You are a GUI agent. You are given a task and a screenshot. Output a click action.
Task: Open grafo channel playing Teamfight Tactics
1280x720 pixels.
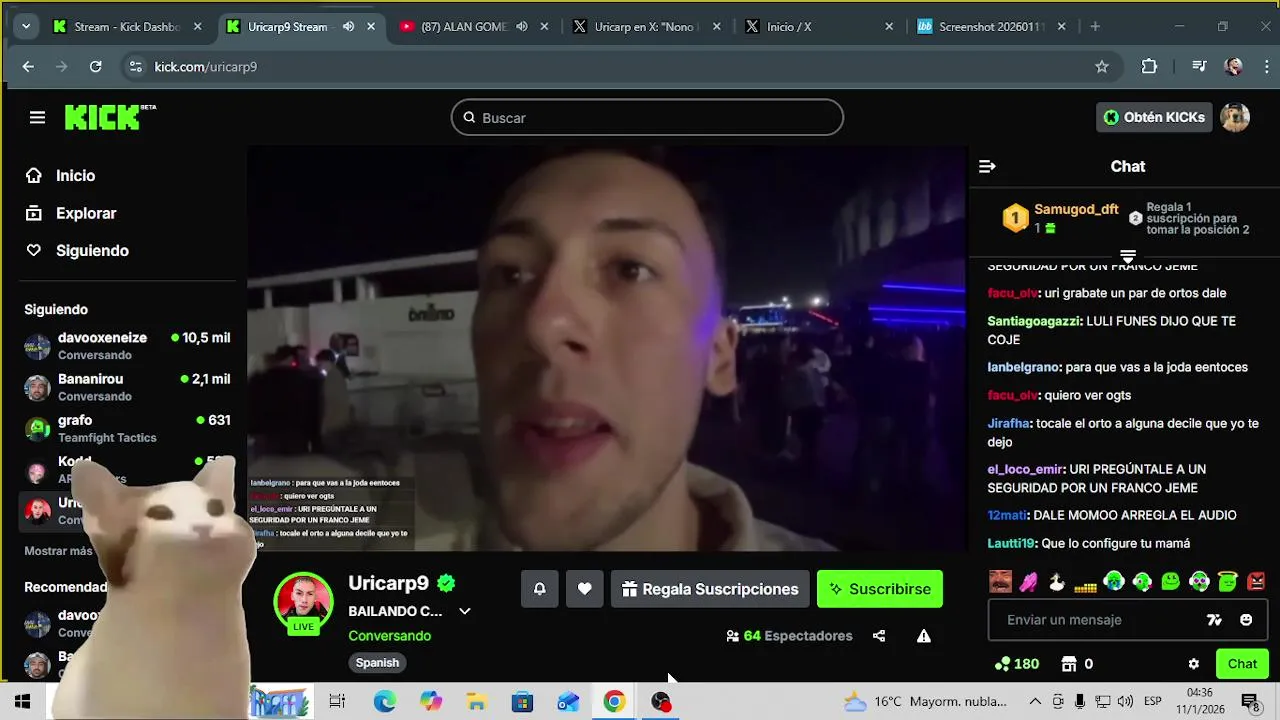[x=128, y=428]
